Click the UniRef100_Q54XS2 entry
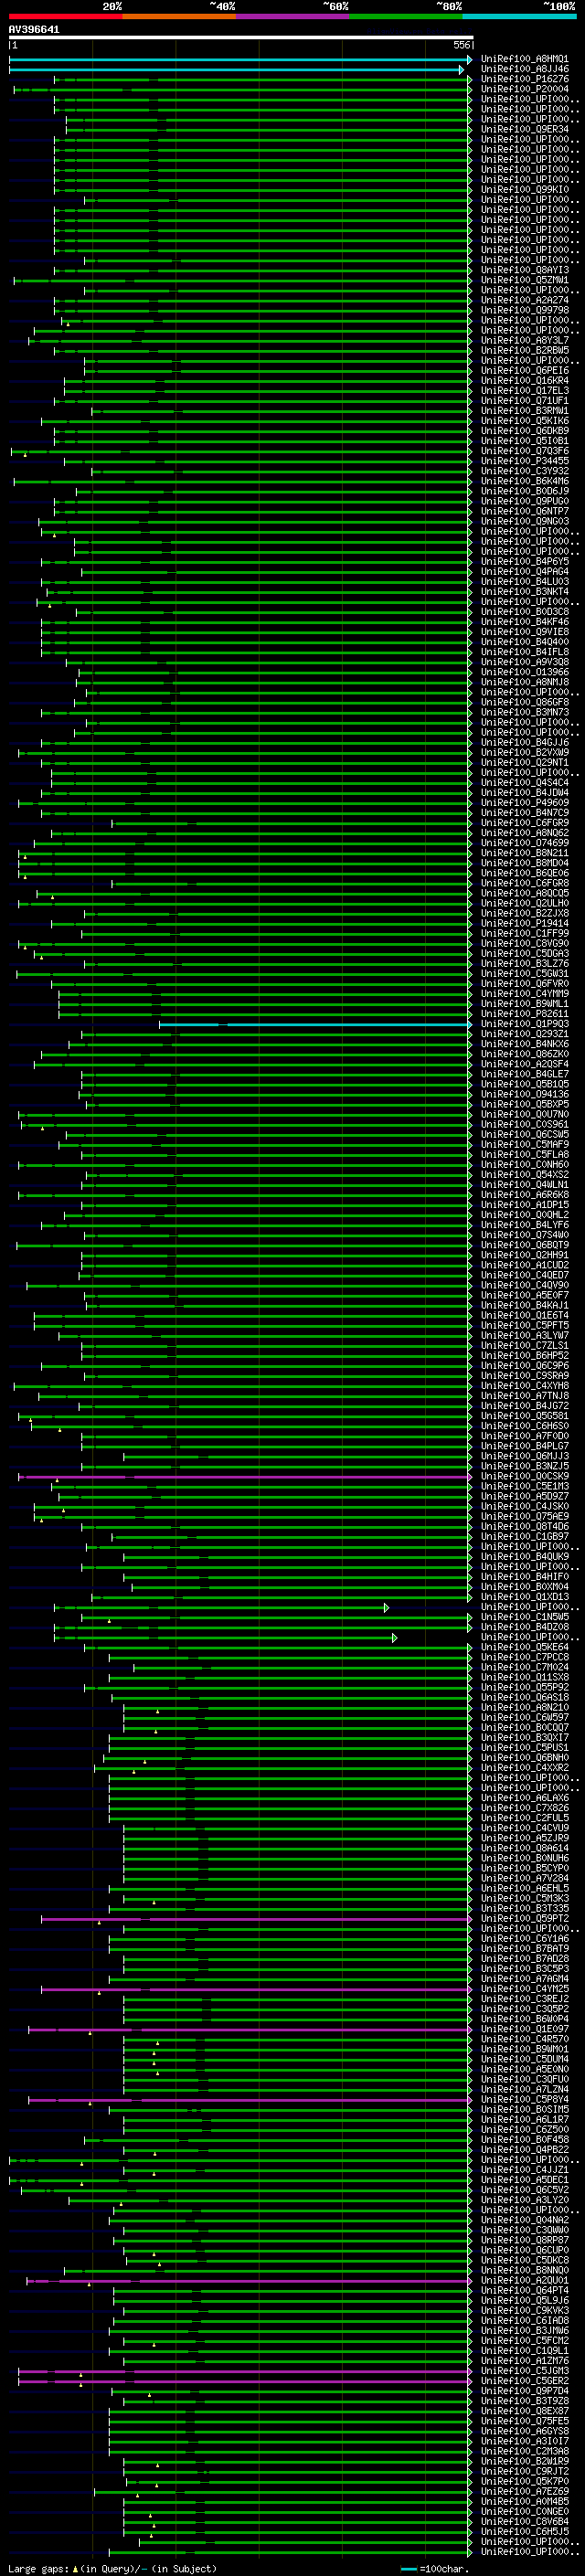Image resolution: width=585 pixels, height=2576 pixels. [525, 1175]
